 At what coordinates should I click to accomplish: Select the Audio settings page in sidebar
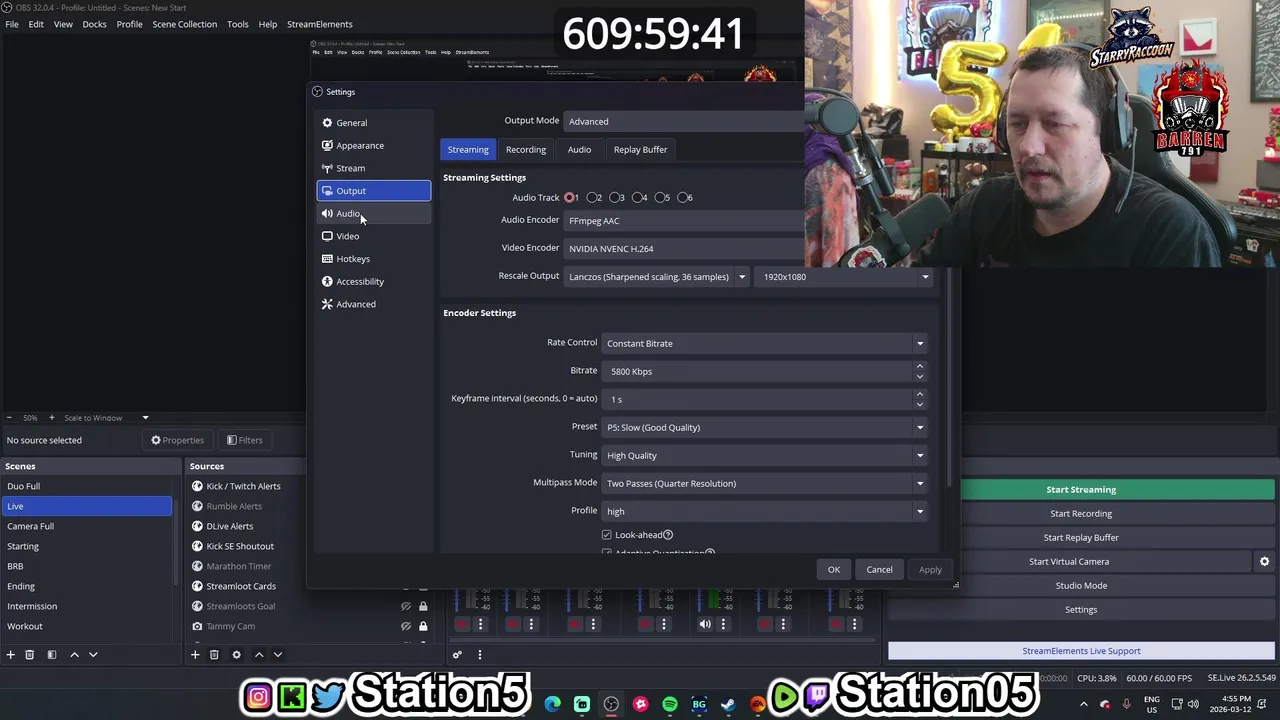coord(373,214)
